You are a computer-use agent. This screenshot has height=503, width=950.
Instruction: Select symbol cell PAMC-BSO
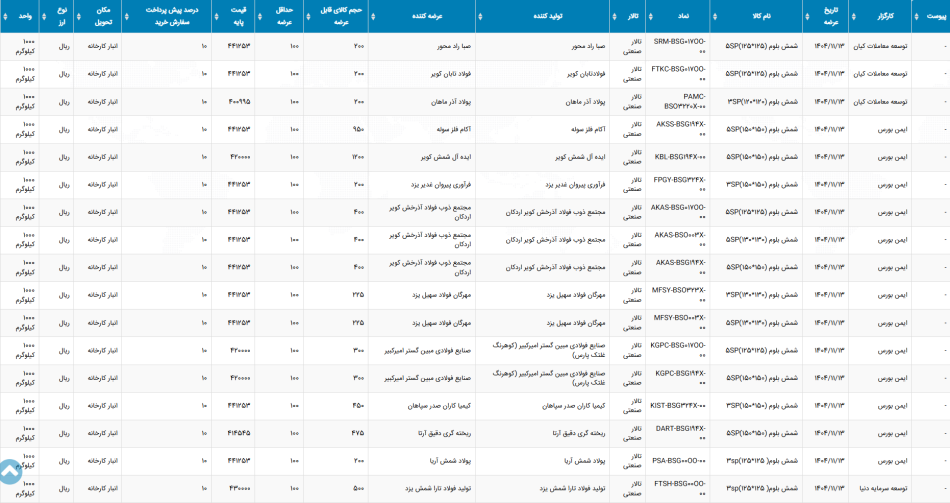(685, 102)
